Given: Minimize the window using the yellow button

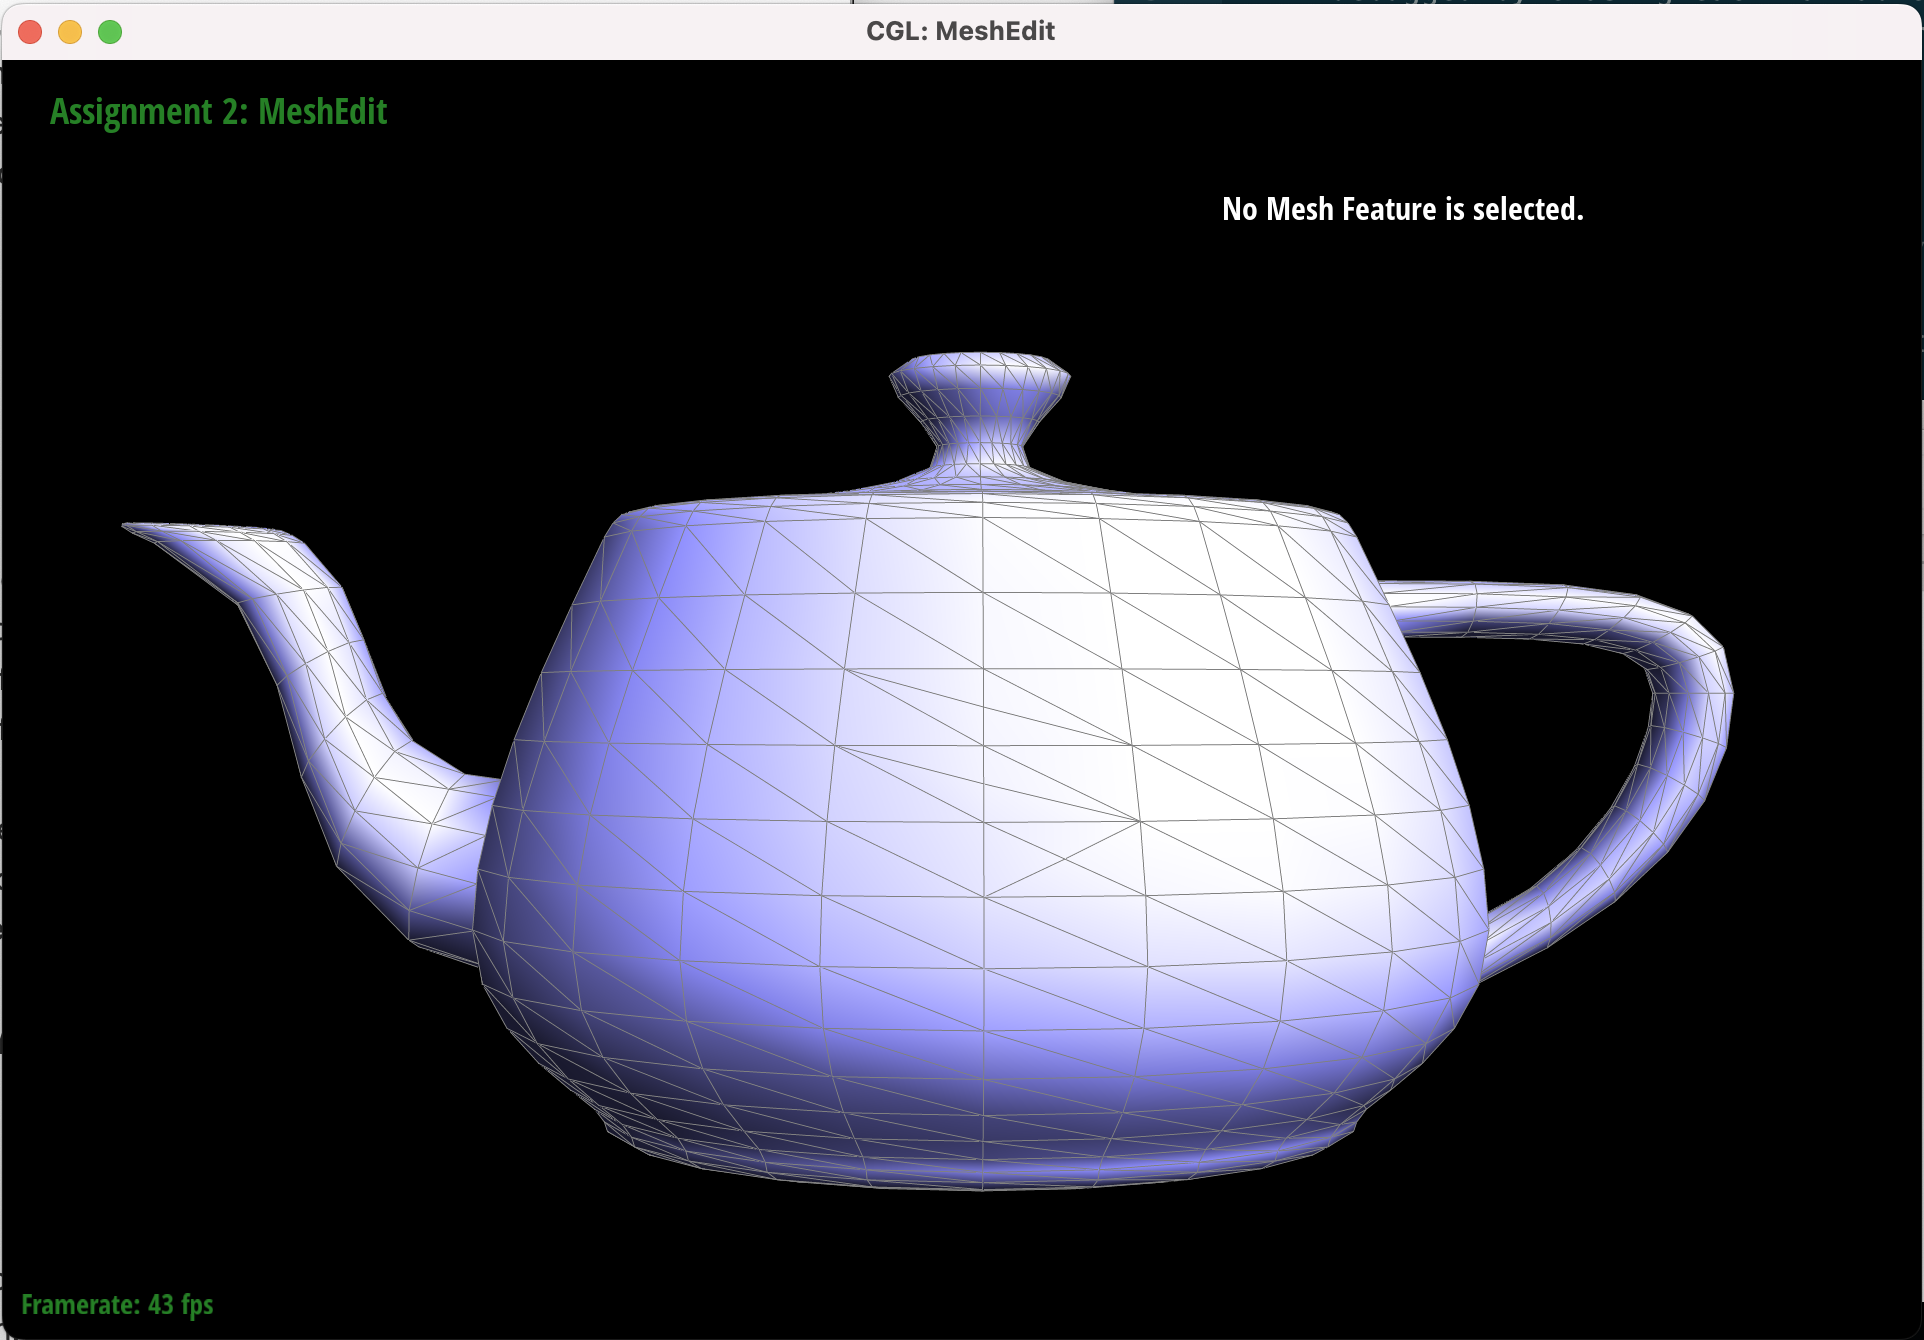Looking at the screenshot, I should 70,32.
